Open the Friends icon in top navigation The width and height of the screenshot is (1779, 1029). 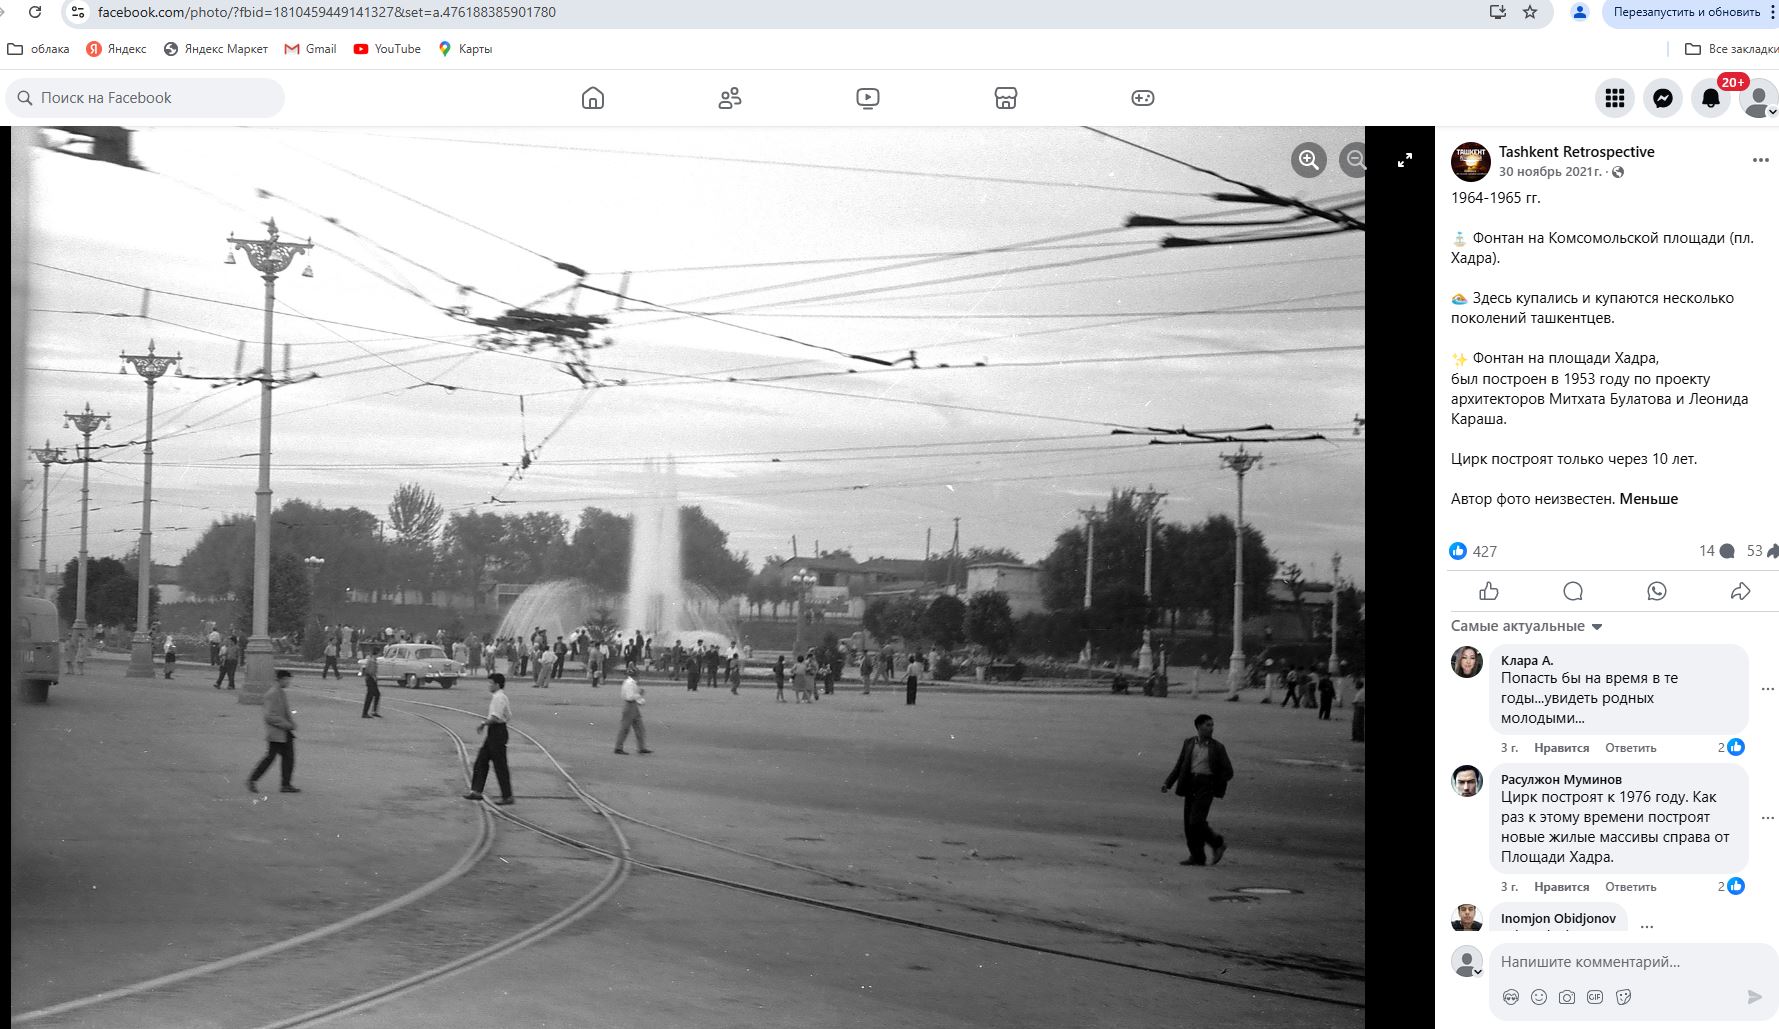(x=730, y=98)
